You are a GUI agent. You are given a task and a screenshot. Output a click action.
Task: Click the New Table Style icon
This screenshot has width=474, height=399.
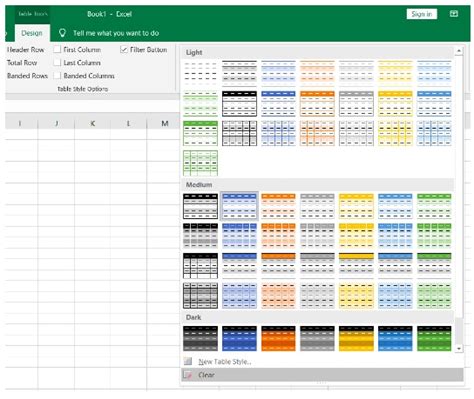(188, 361)
